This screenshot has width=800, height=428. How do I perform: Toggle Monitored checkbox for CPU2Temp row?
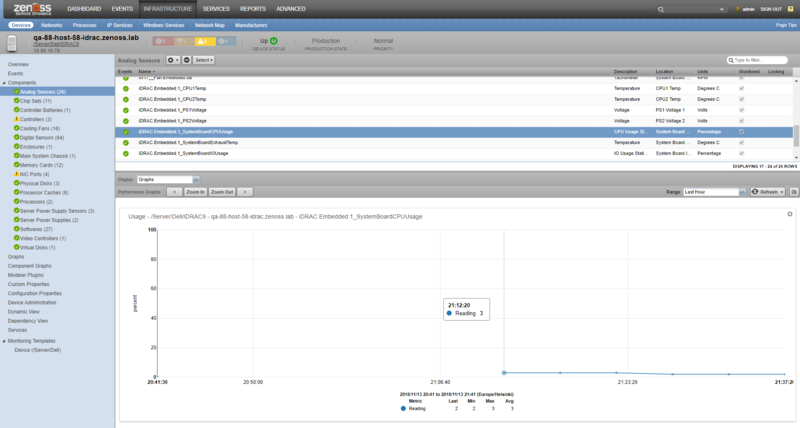(742, 99)
